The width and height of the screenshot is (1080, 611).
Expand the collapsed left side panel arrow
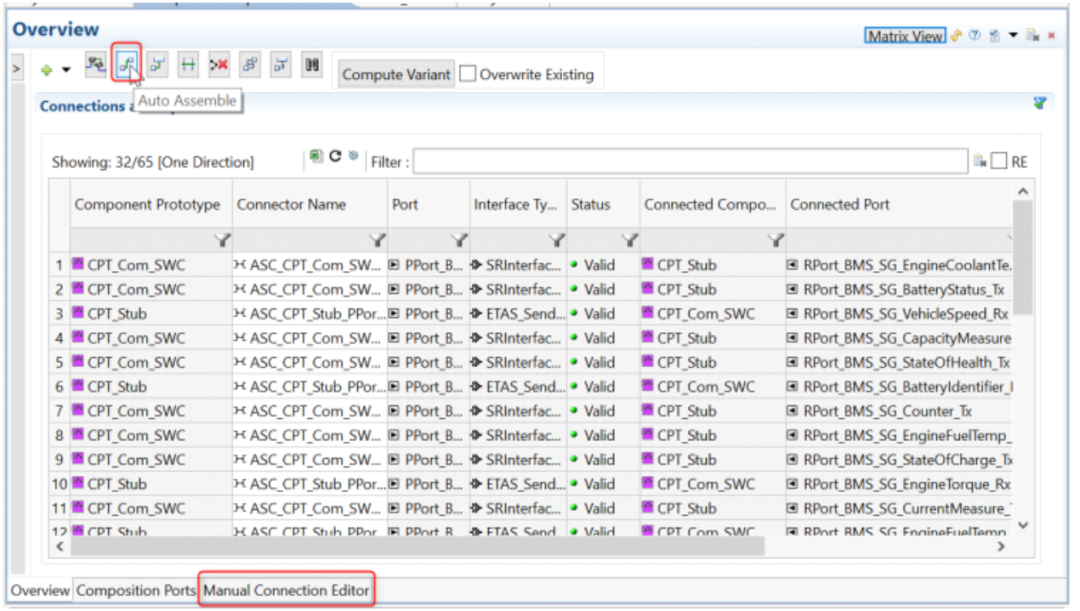tap(17, 69)
